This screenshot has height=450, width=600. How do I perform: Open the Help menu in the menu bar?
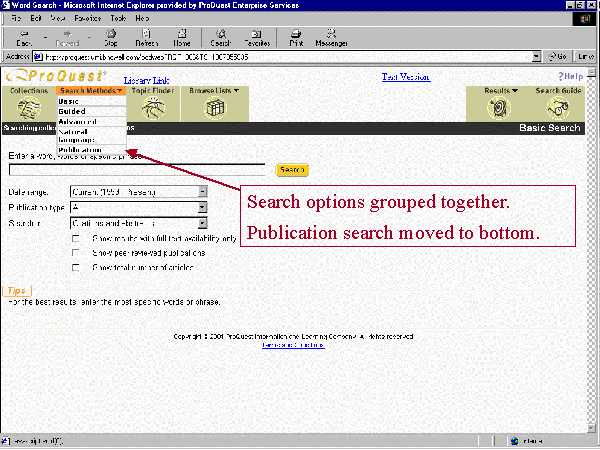tap(142, 18)
